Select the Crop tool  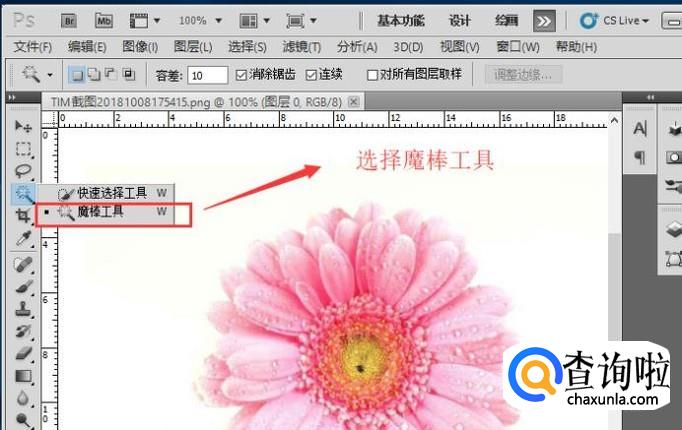click(x=23, y=216)
